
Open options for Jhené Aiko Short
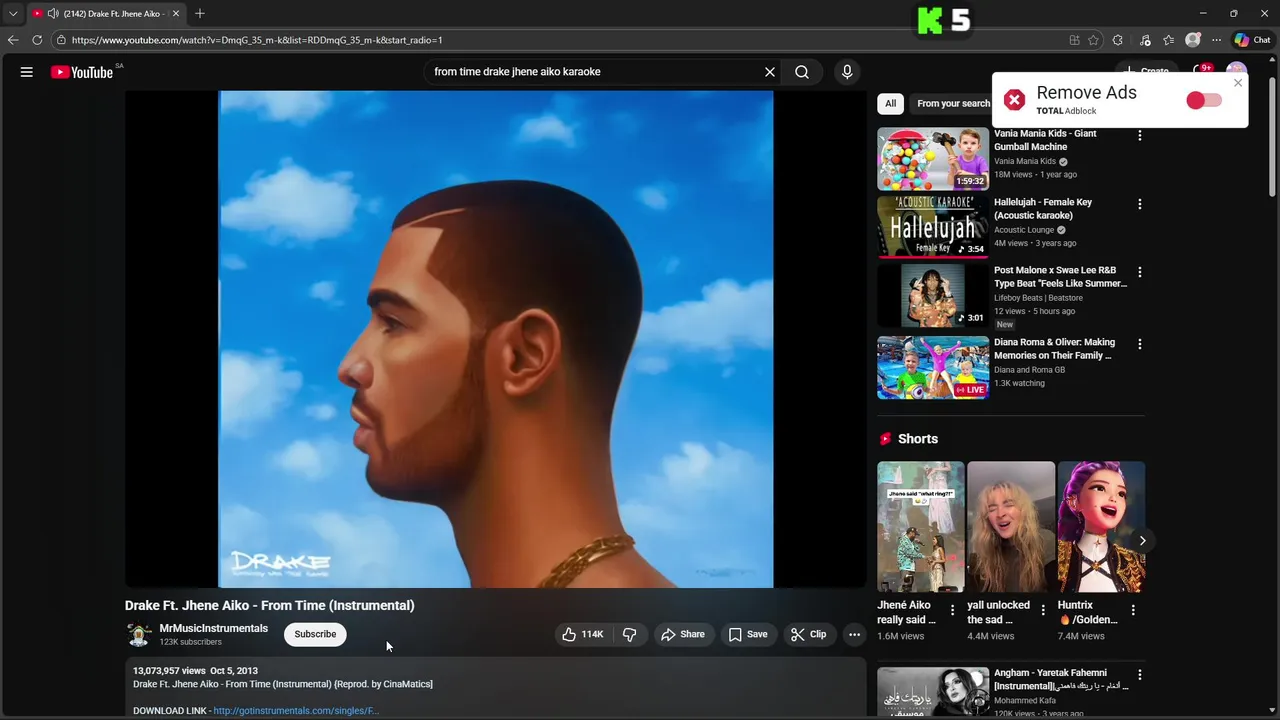pos(952,610)
